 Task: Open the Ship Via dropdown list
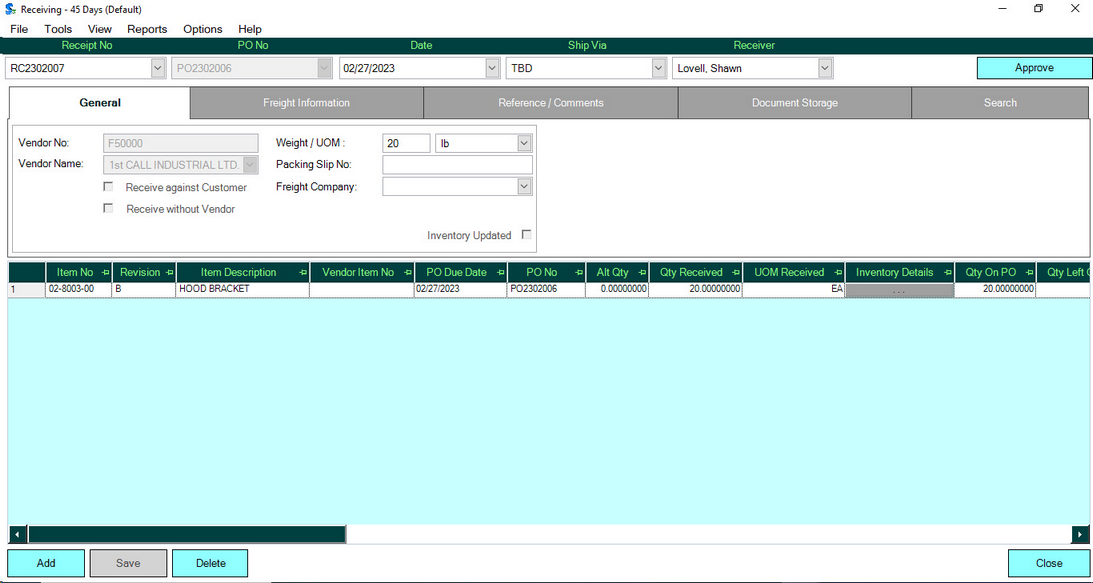pyautogui.click(x=658, y=68)
